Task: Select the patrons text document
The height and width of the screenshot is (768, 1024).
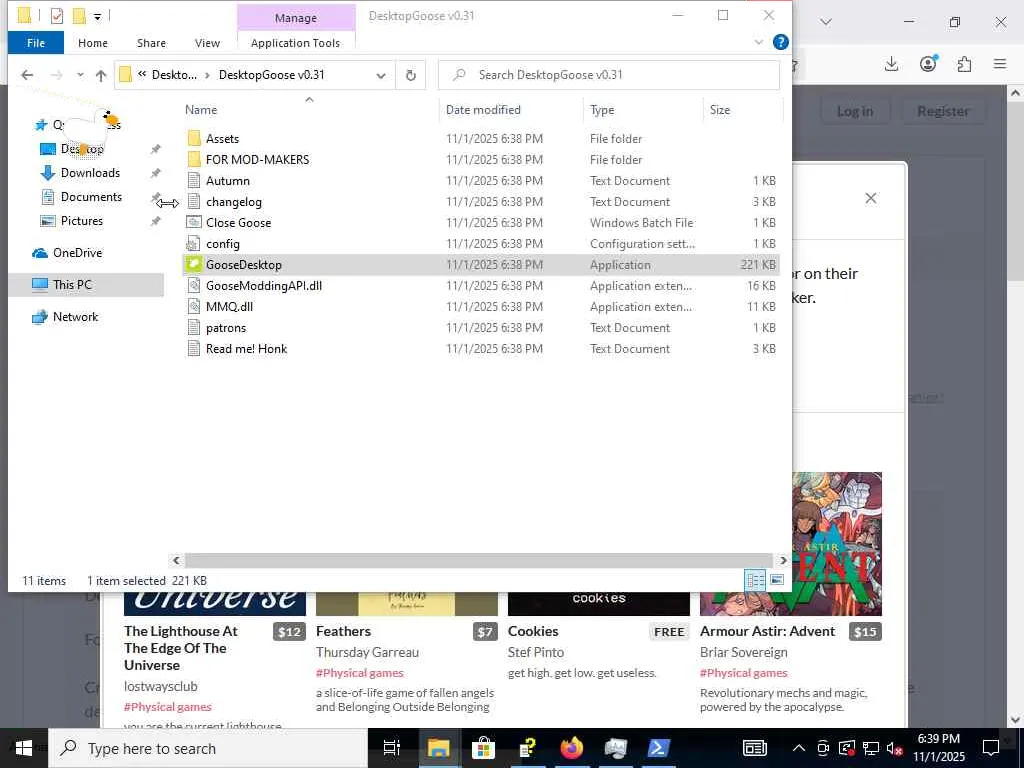Action: [226, 328]
